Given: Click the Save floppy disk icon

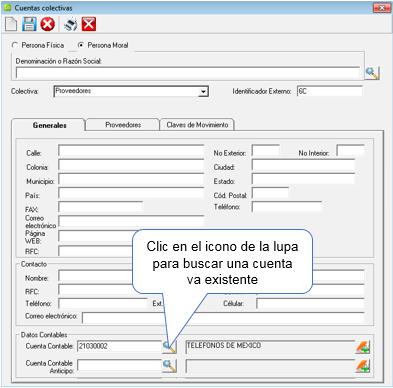Looking at the screenshot, I should point(29,24).
